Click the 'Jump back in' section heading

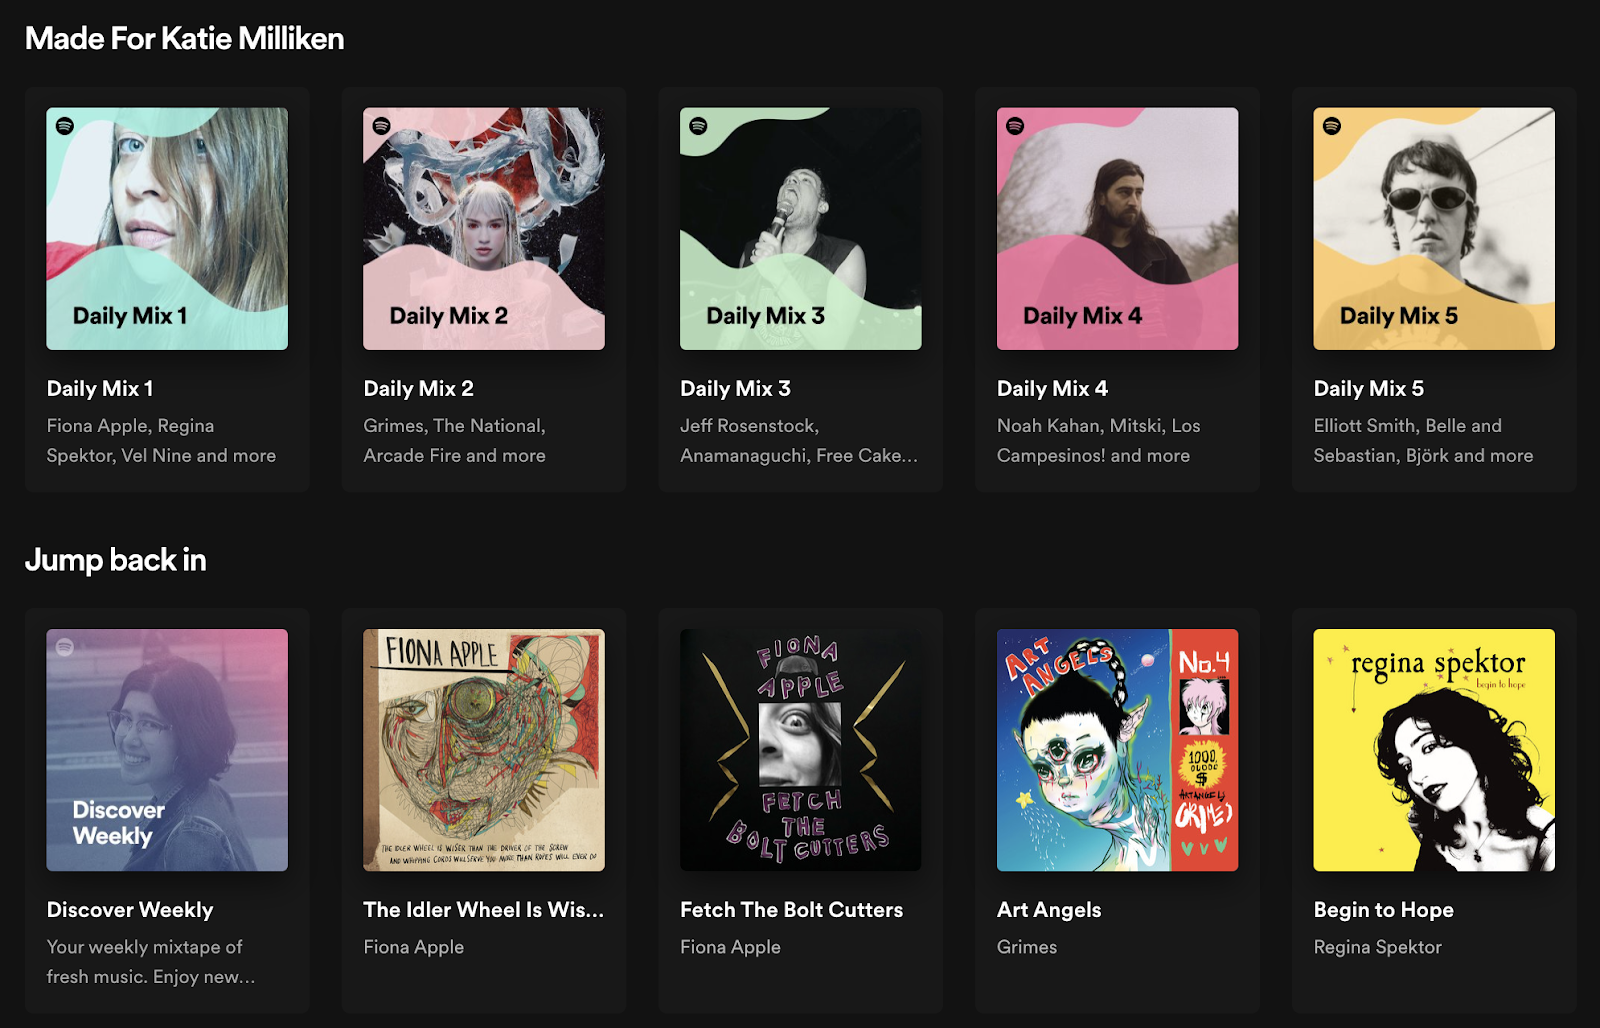pyautogui.click(x=115, y=560)
